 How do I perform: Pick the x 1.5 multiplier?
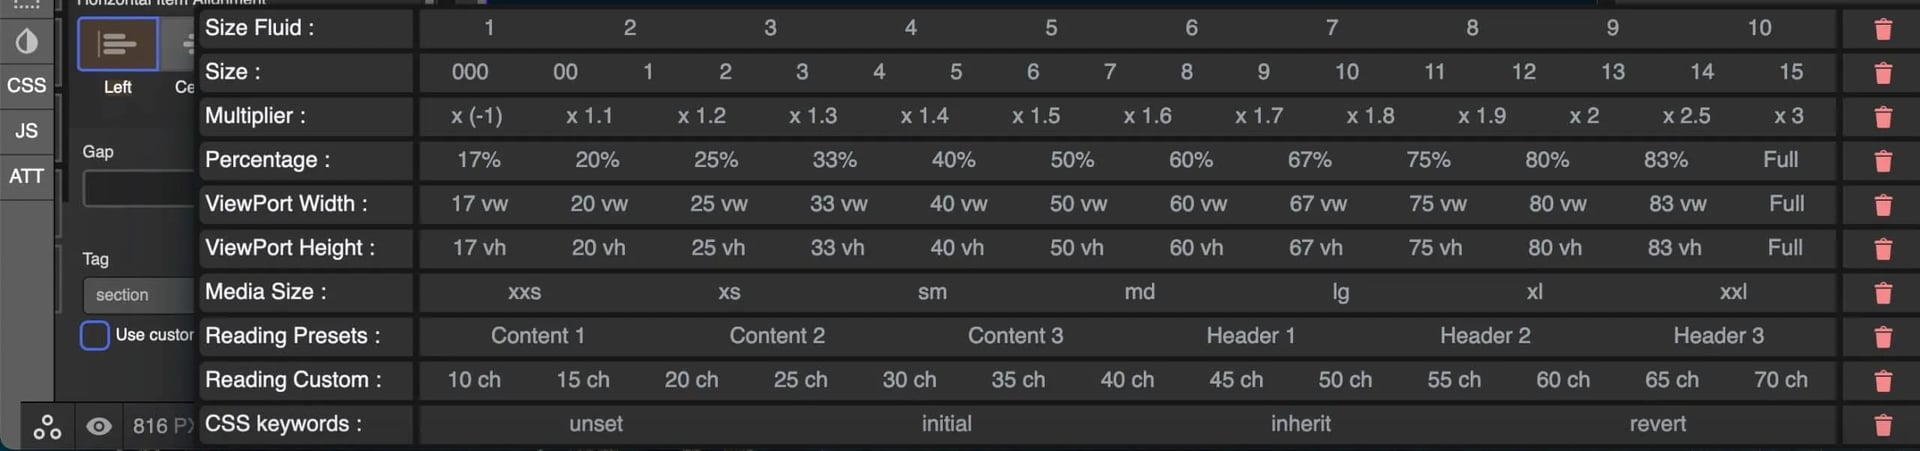point(1035,116)
